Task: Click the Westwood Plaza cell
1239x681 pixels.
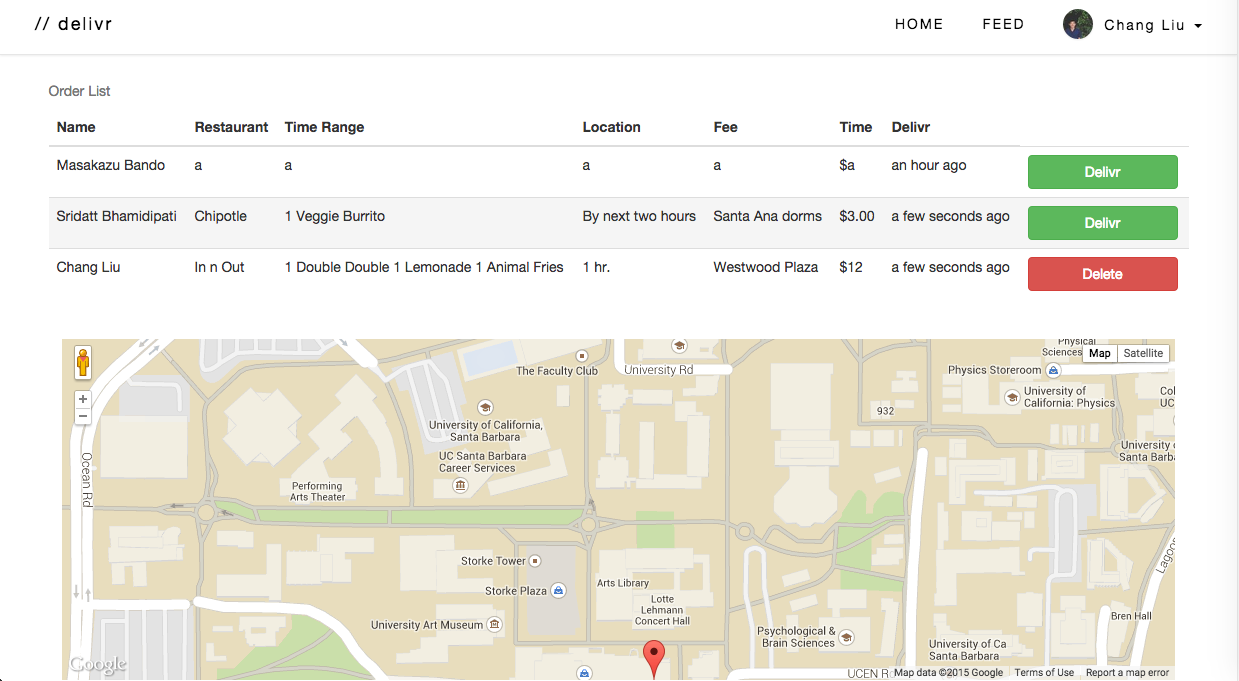Action: click(x=765, y=267)
